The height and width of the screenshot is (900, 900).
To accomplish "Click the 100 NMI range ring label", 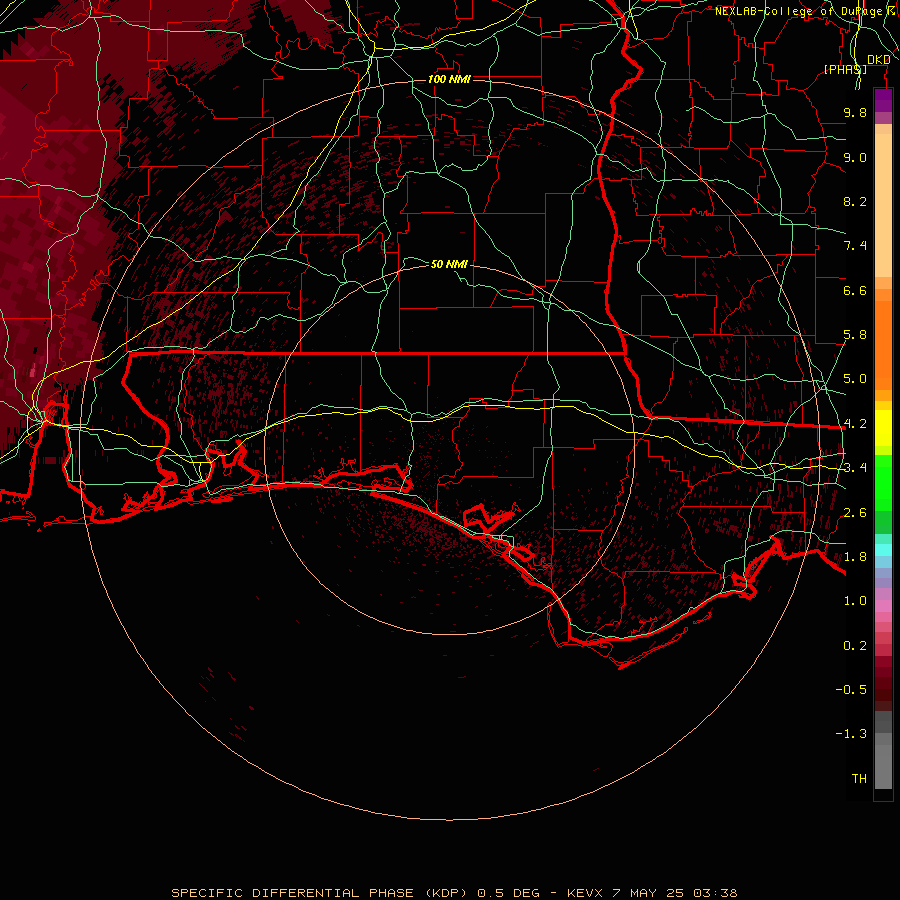I will 449,79.
